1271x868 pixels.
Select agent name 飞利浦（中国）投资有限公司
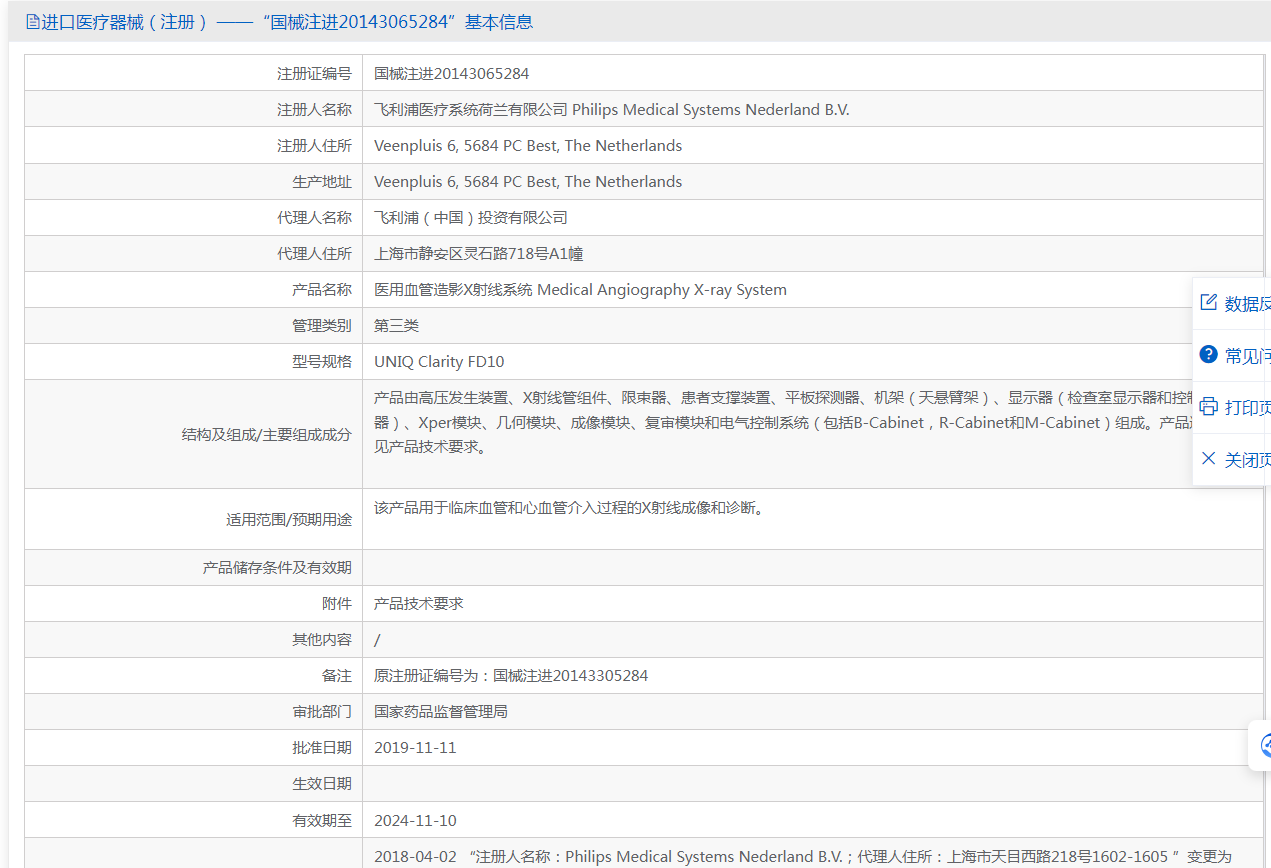coord(471,217)
